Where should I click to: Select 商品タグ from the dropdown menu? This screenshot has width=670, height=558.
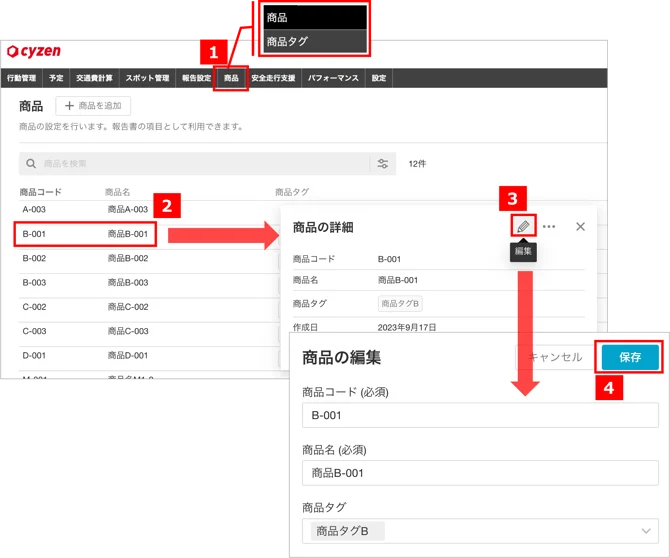tap(315, 41)
